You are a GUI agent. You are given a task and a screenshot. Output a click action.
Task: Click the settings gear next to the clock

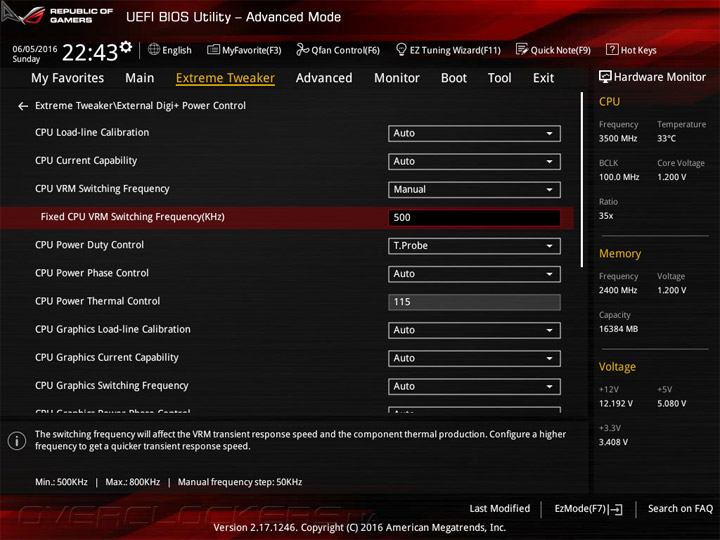125,46
